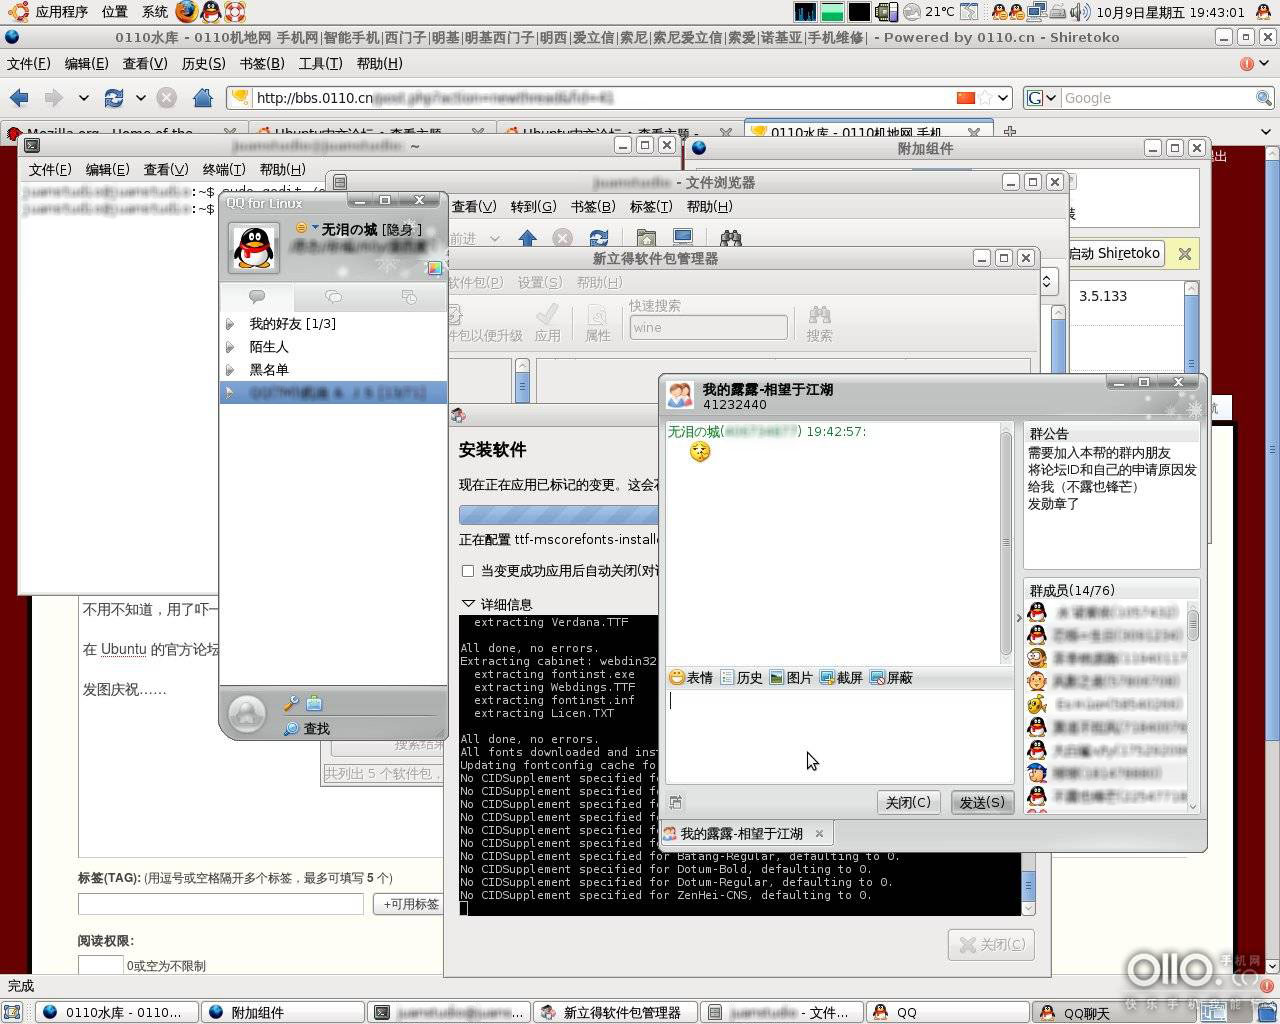Viewport: 1280px width, 1024px height.
Task: Open file browser forward history dropdown
Action: pyautogui.click(x=496, y=238)
